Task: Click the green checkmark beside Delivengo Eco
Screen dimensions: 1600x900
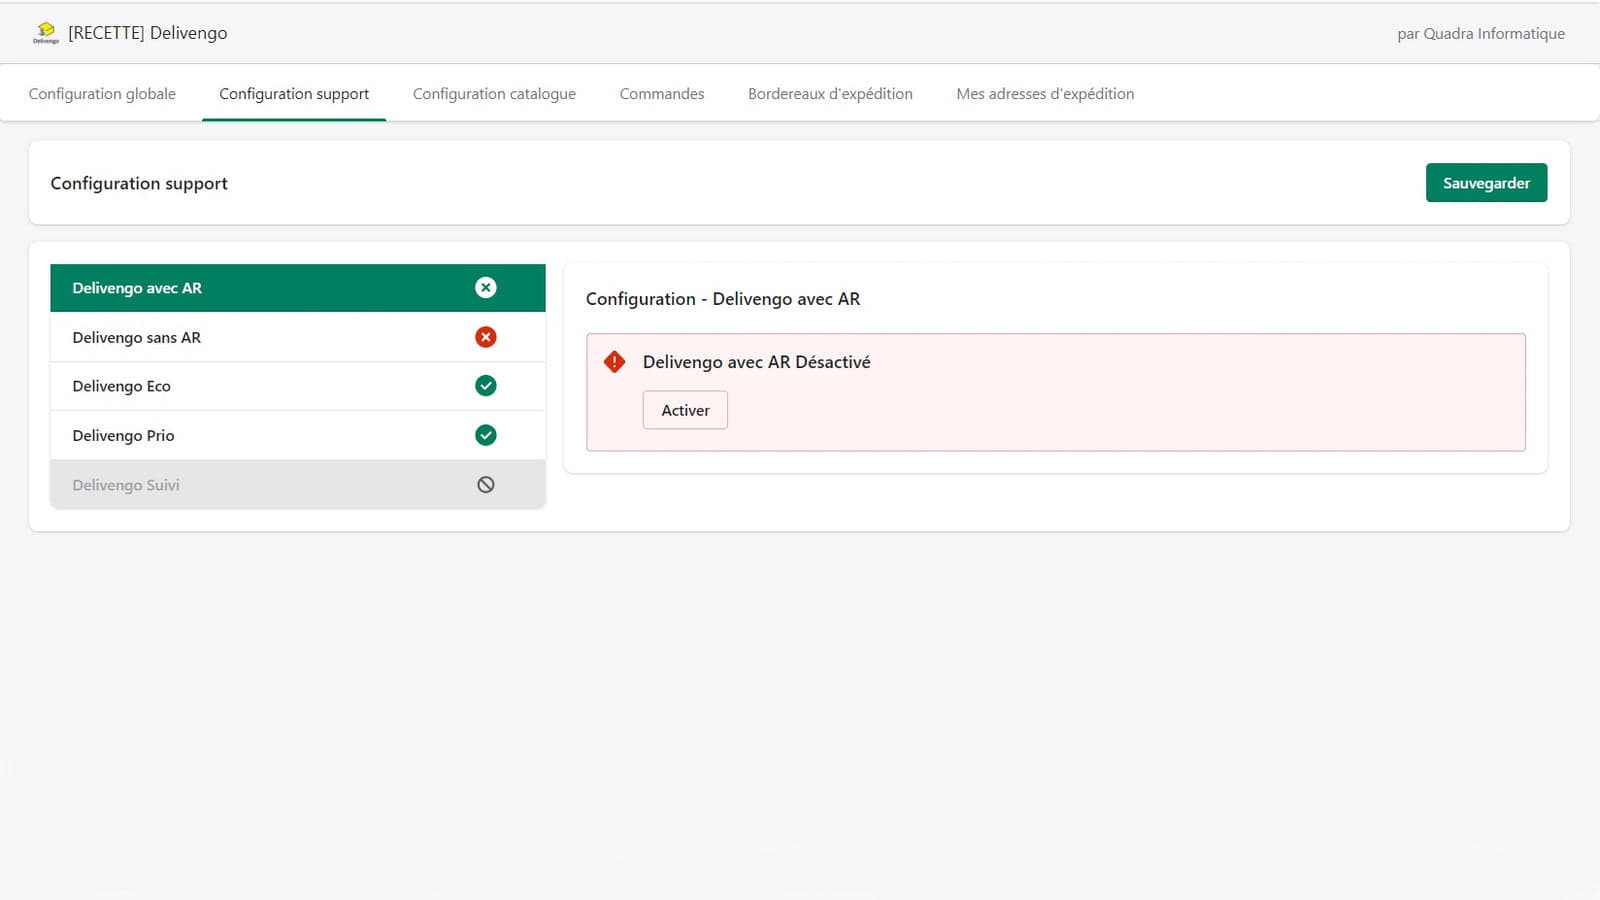Action: tap(486, 385)
